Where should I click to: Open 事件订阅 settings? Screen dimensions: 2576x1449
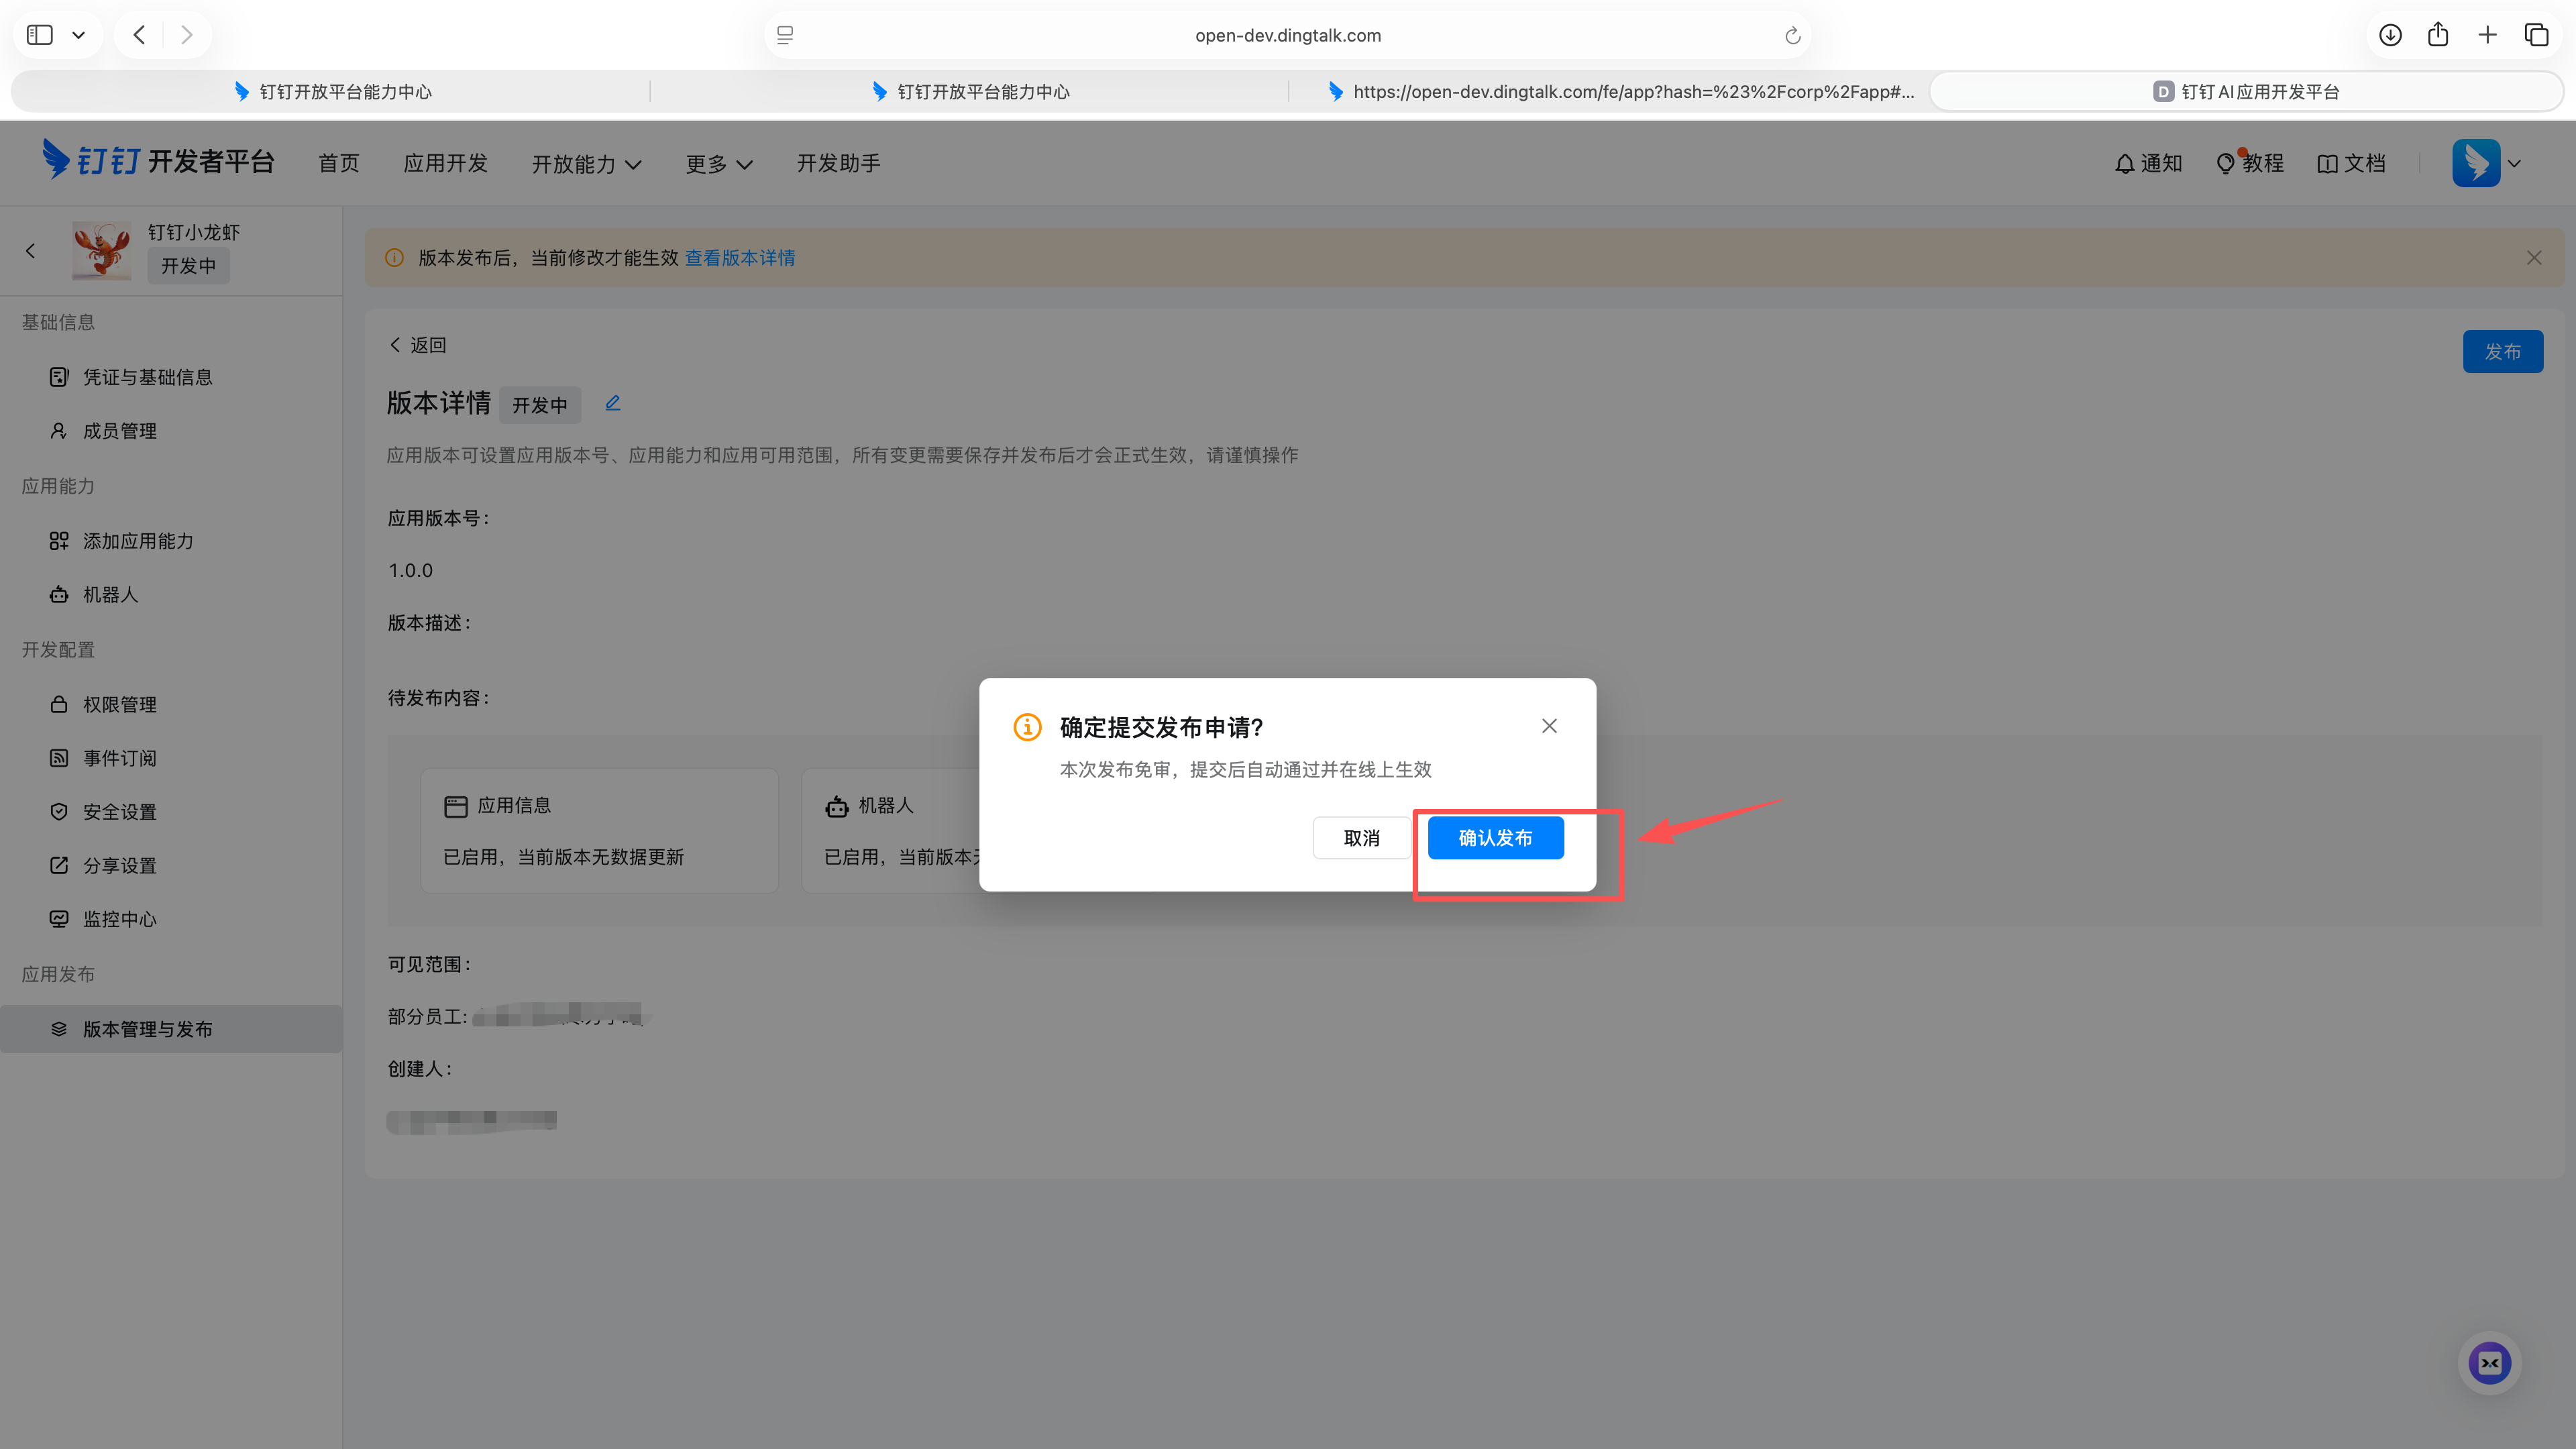(119, 757)
